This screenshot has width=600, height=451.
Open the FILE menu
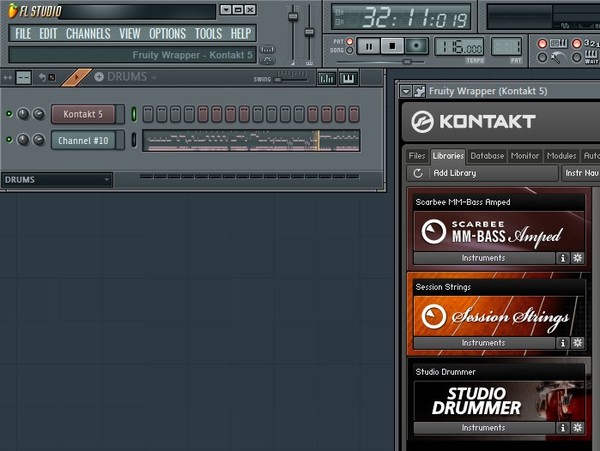23,34
